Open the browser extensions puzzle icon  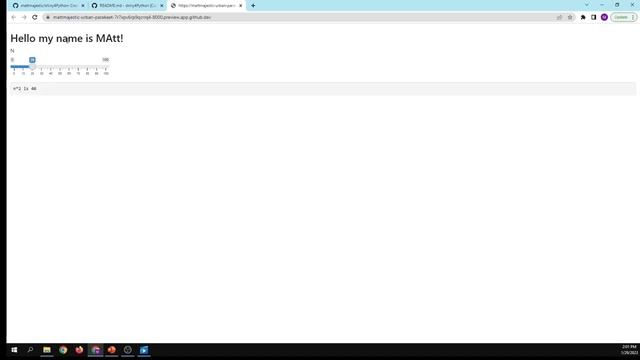click(583, 17)
